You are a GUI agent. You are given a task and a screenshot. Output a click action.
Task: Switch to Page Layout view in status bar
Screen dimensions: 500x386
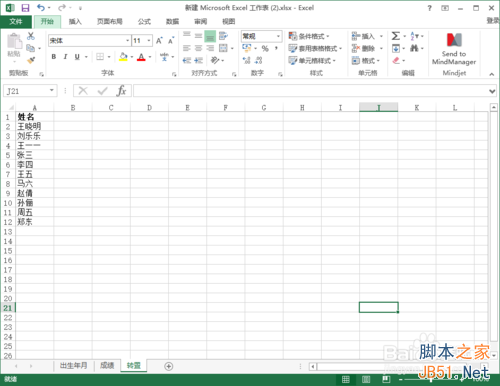click(x=366, y=379)
